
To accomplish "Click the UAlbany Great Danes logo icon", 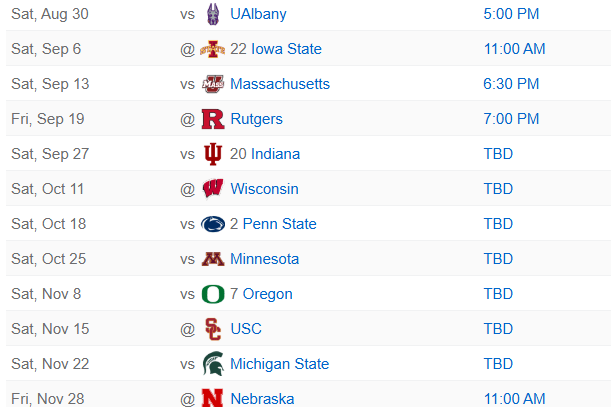I will click(x=213, y=14).
